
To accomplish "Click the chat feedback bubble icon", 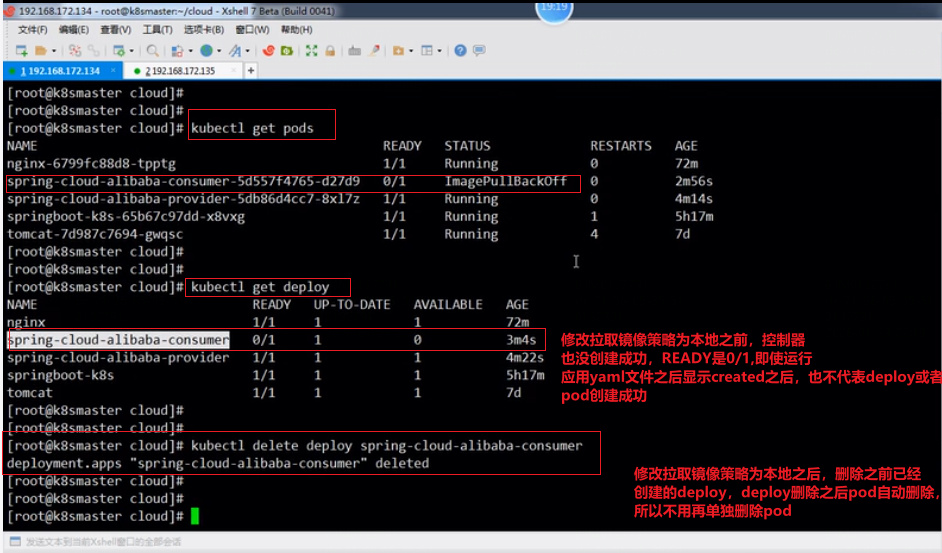I will pyautogui.click(x=479, y=50).
